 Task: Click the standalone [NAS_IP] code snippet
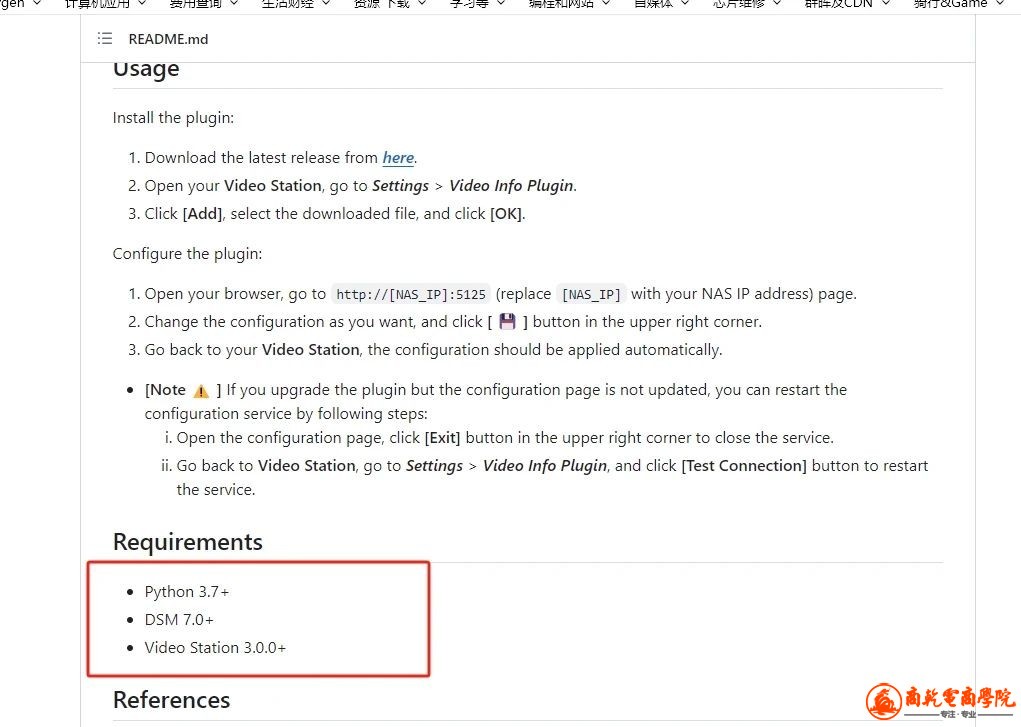(591, 294)
